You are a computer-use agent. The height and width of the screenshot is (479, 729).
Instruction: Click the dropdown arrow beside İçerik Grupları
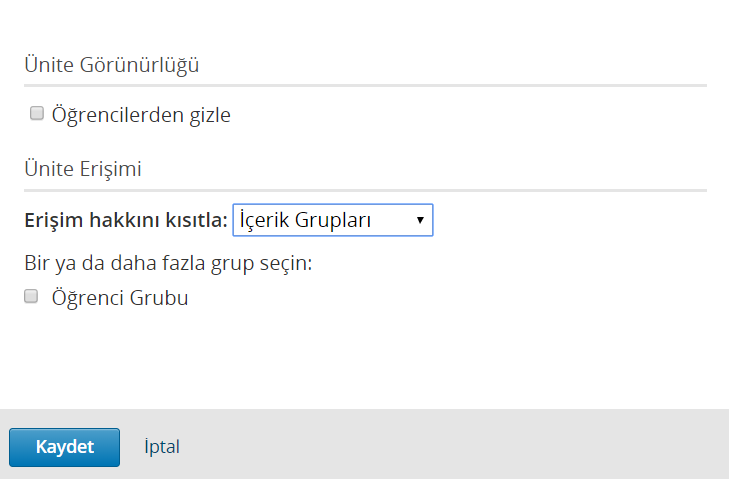(420, 220)
